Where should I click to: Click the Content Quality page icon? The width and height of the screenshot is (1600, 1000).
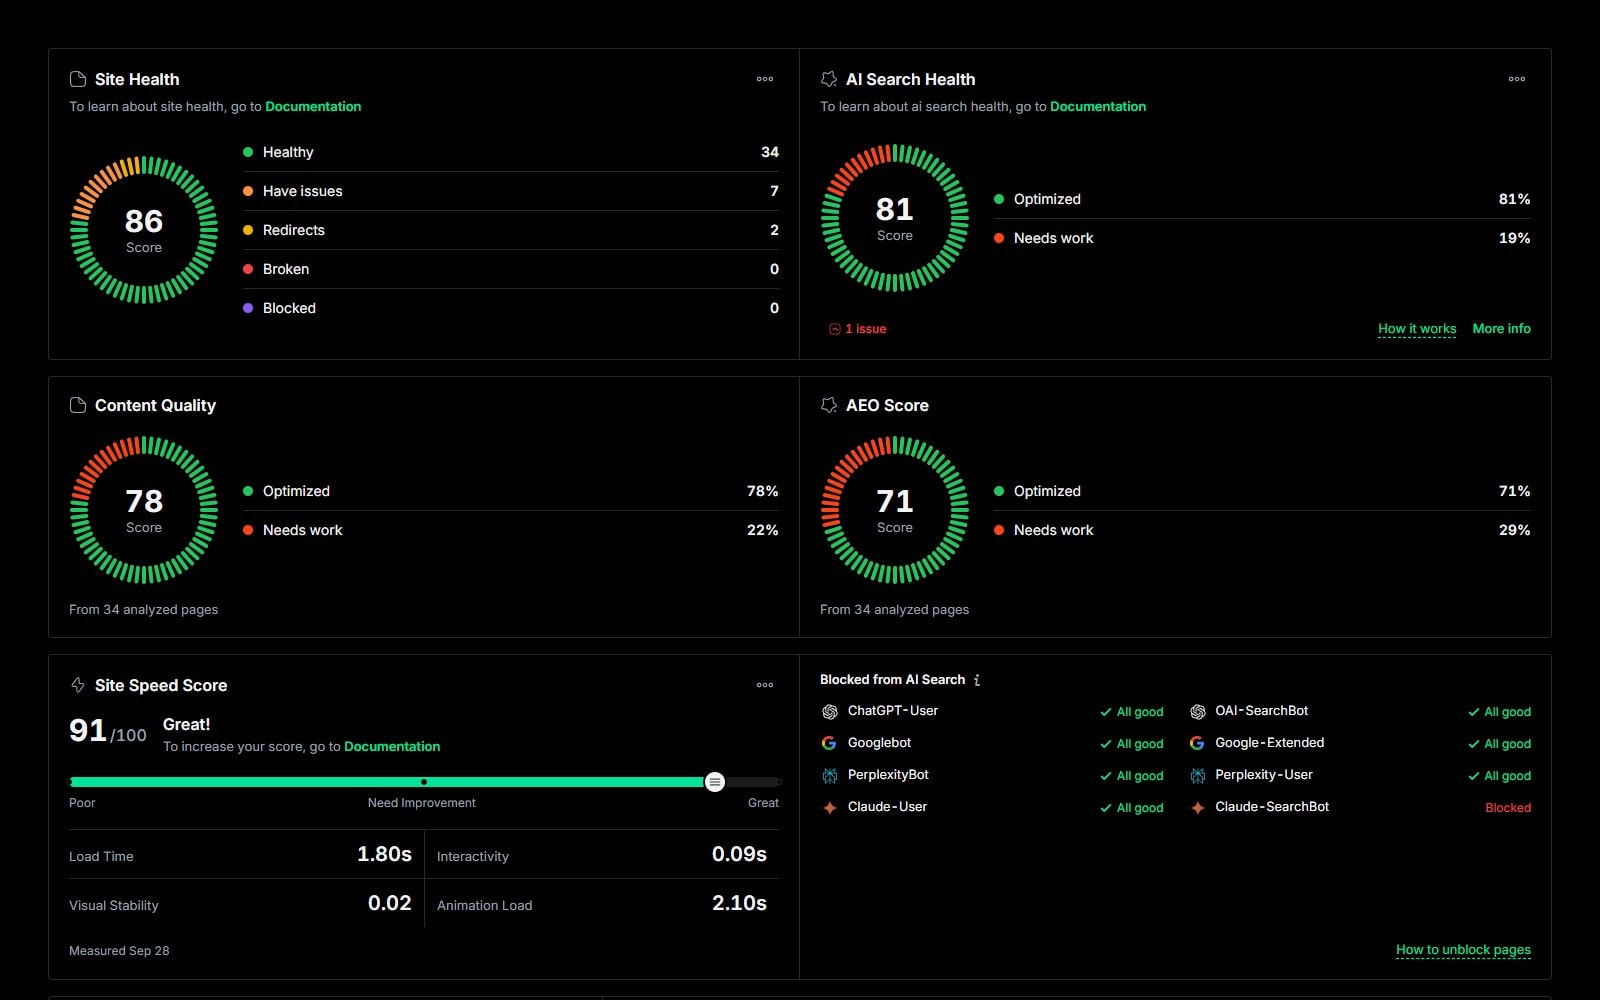(x=77, y=405)
